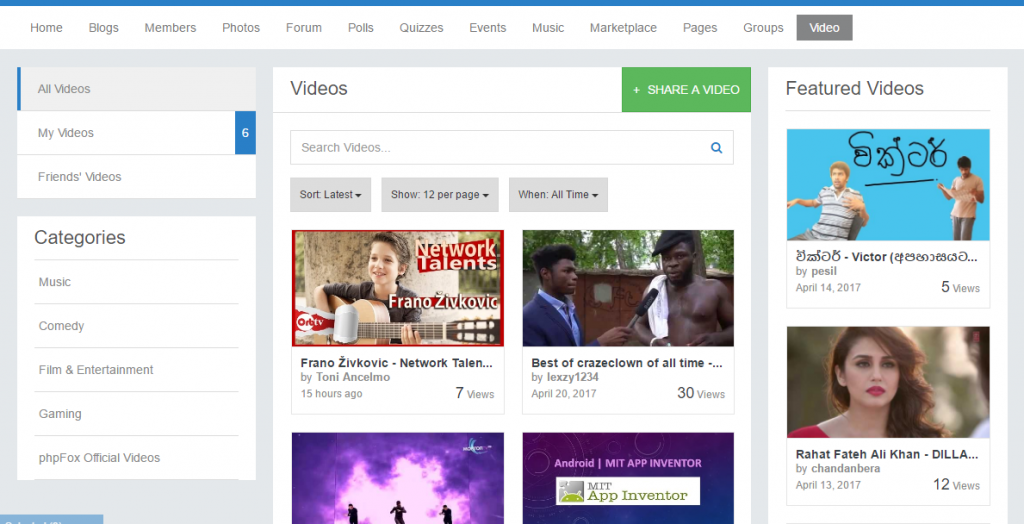The image size is (1024, 524).
Task: Open the Frano Živkovic video thumbnail
Action: [x=398, y=287]
